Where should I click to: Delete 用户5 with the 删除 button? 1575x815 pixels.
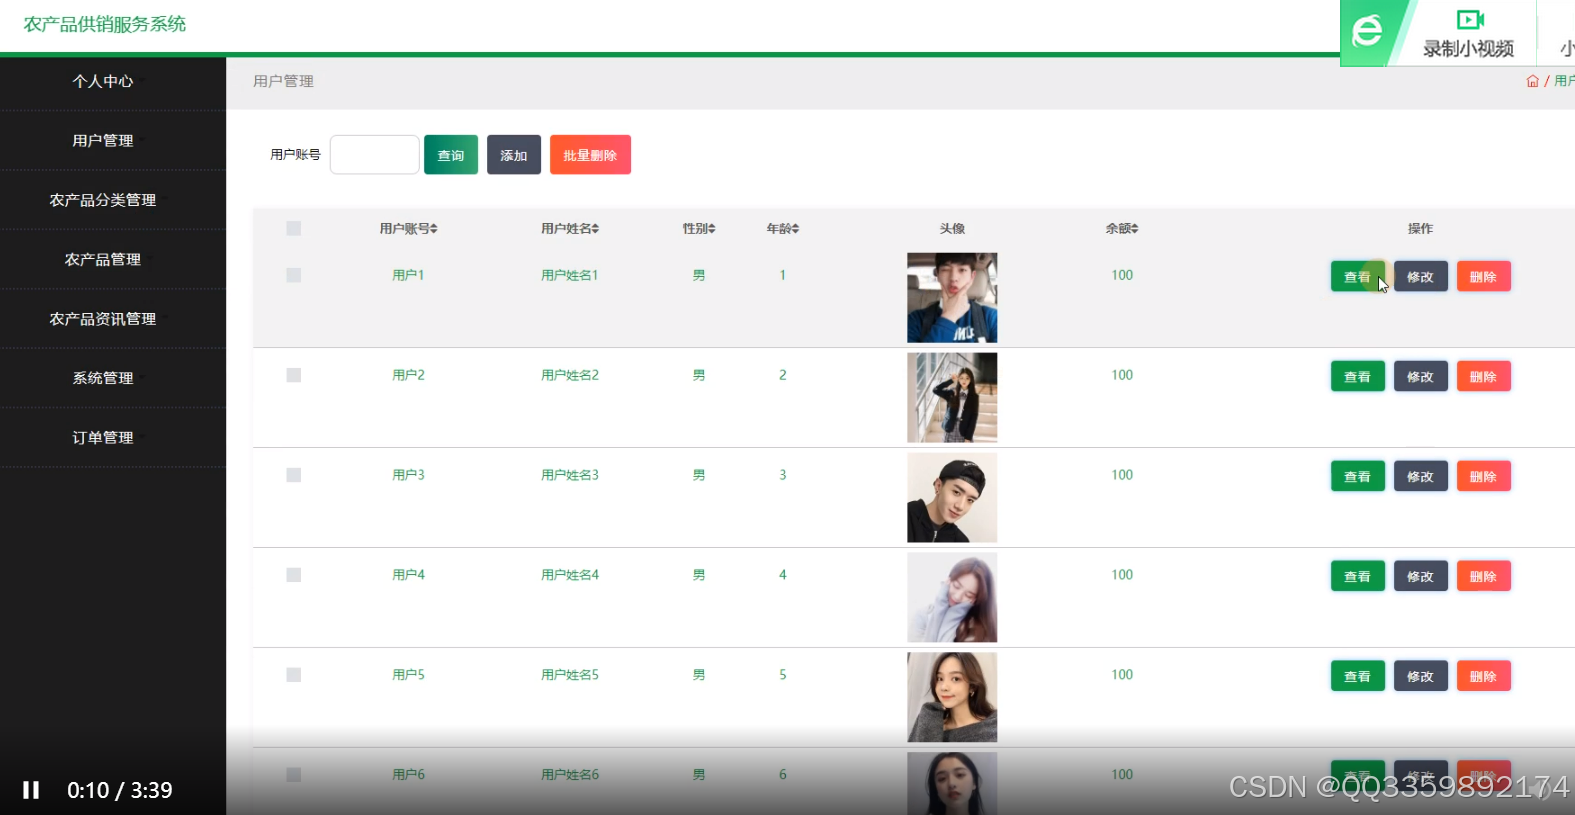[1484, 677]
